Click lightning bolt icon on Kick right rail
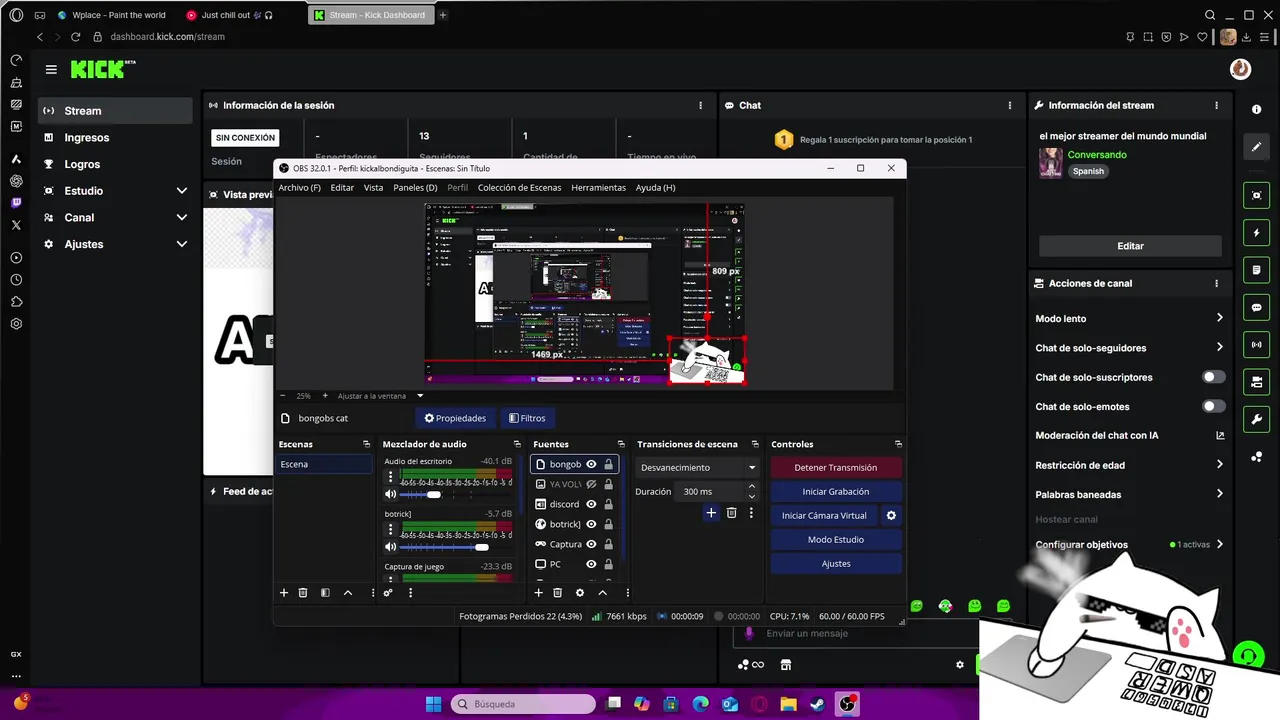1280x720 pixels. tap(1257, 233)
